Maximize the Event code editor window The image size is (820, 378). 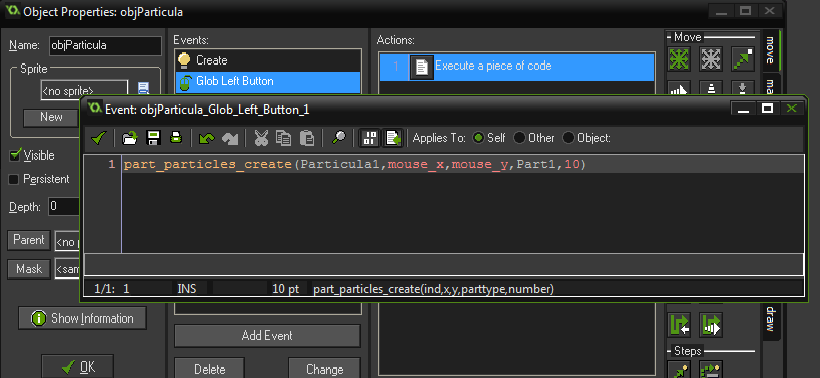point(767,108)
